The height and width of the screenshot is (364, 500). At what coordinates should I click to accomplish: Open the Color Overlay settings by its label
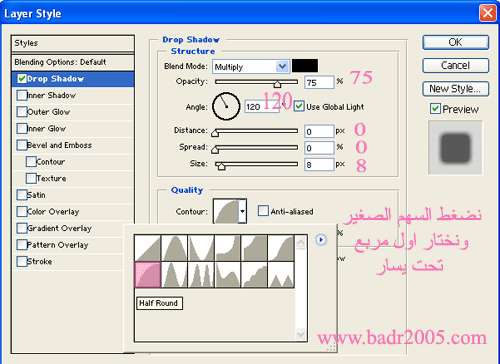click(53, 212)
